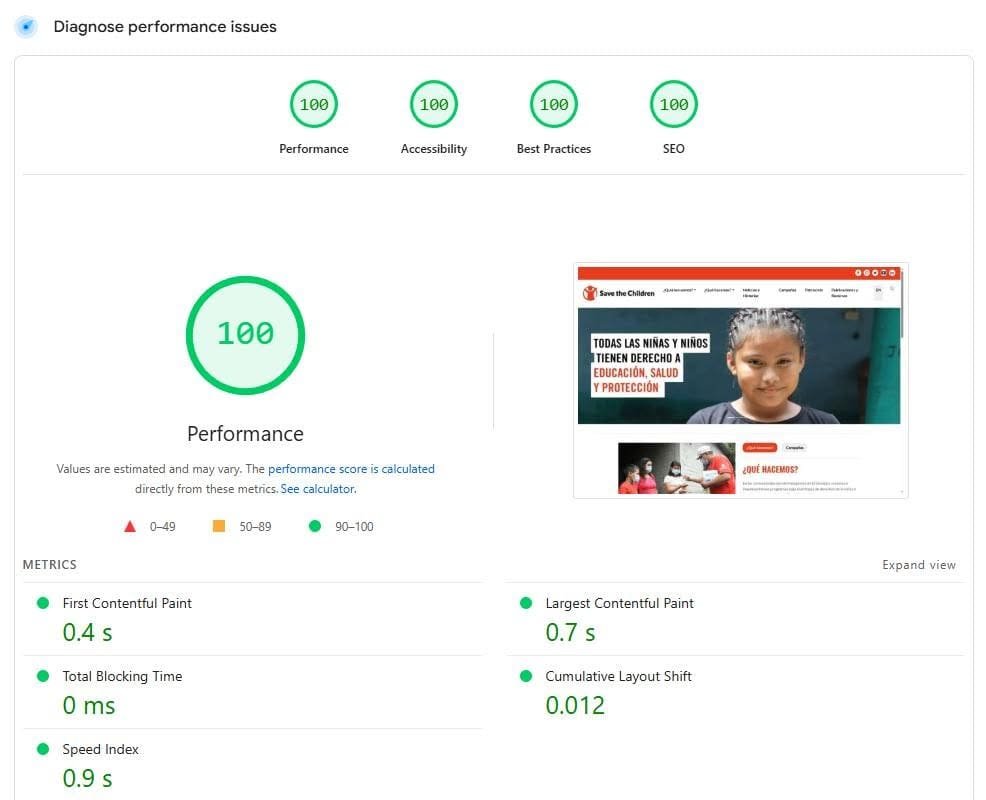Click the Performance score gauge at top
The height and width of the screenshot is (800, 986).
(x=314, y=104)
